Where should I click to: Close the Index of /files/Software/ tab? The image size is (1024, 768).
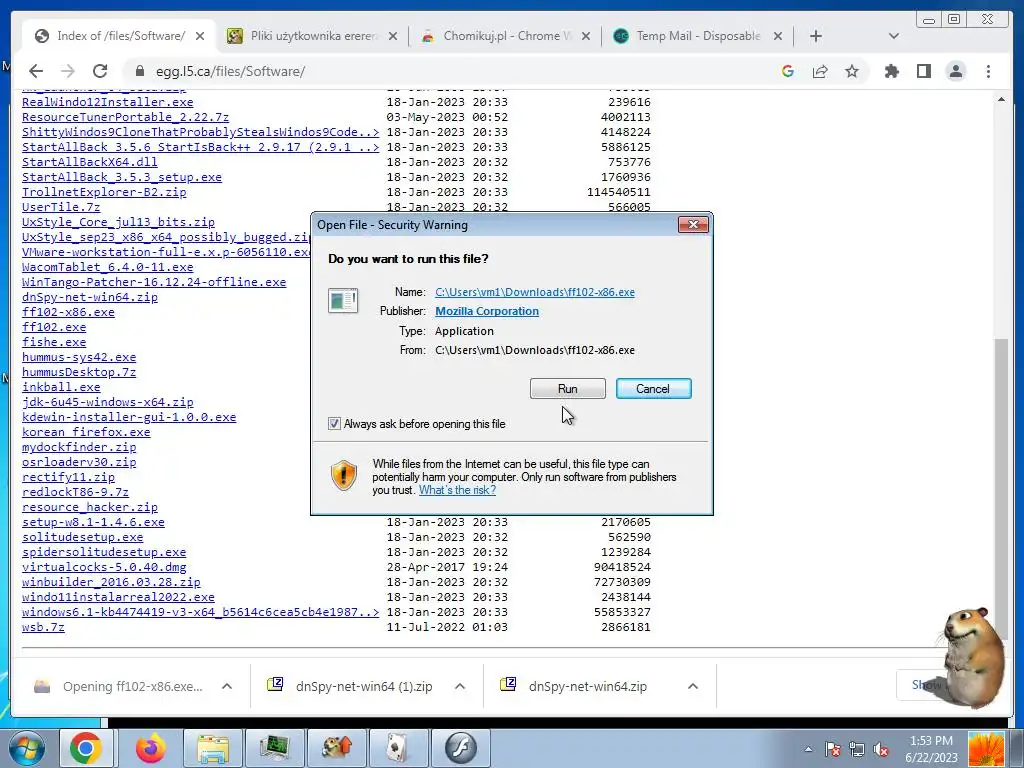tap(200, 36)
